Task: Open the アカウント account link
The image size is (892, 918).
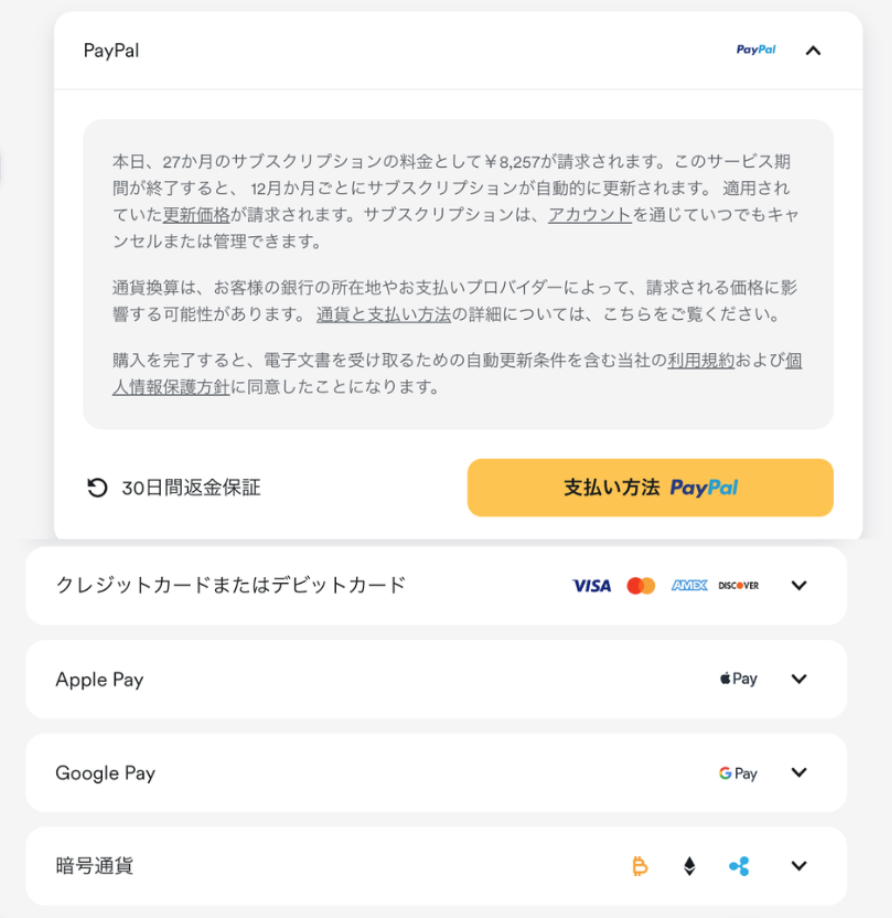Action: pos(589,214)
